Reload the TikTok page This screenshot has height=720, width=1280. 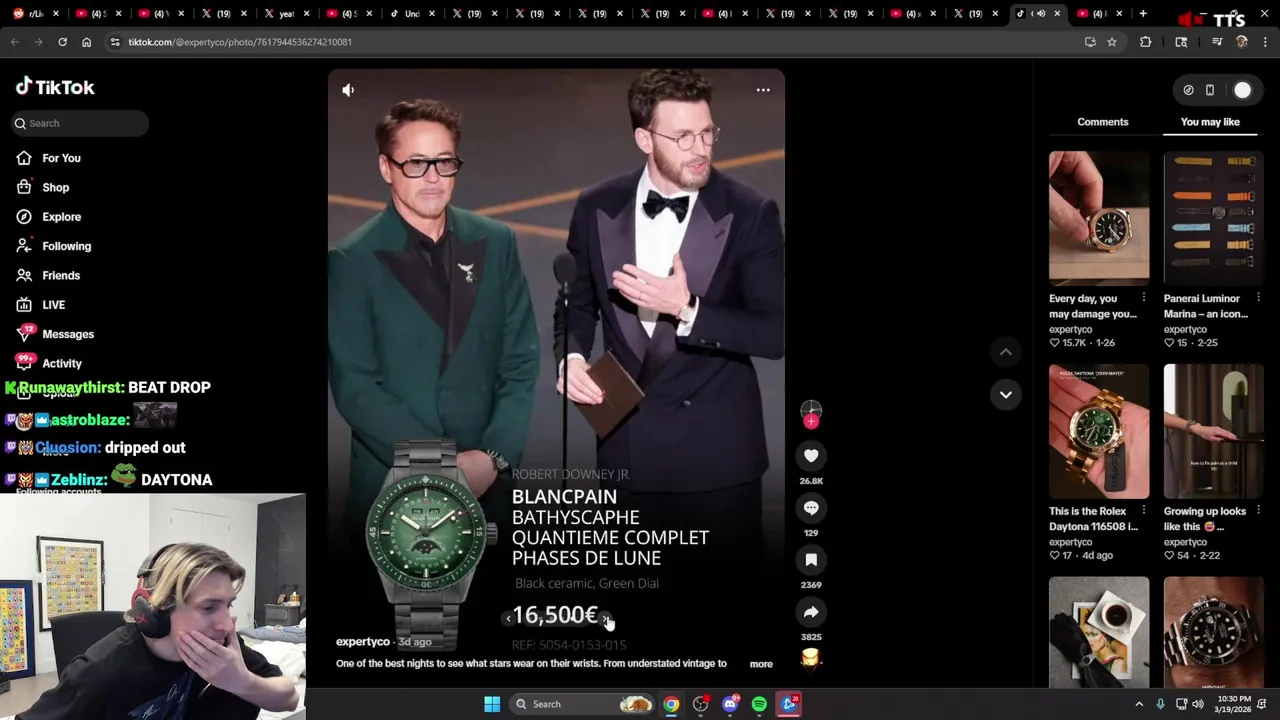[62, 42]
